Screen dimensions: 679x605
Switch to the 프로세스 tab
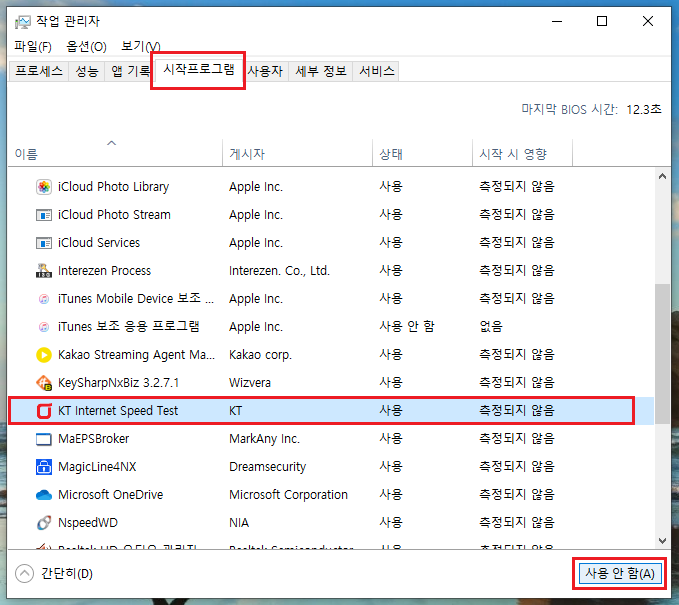pos(39,71)
